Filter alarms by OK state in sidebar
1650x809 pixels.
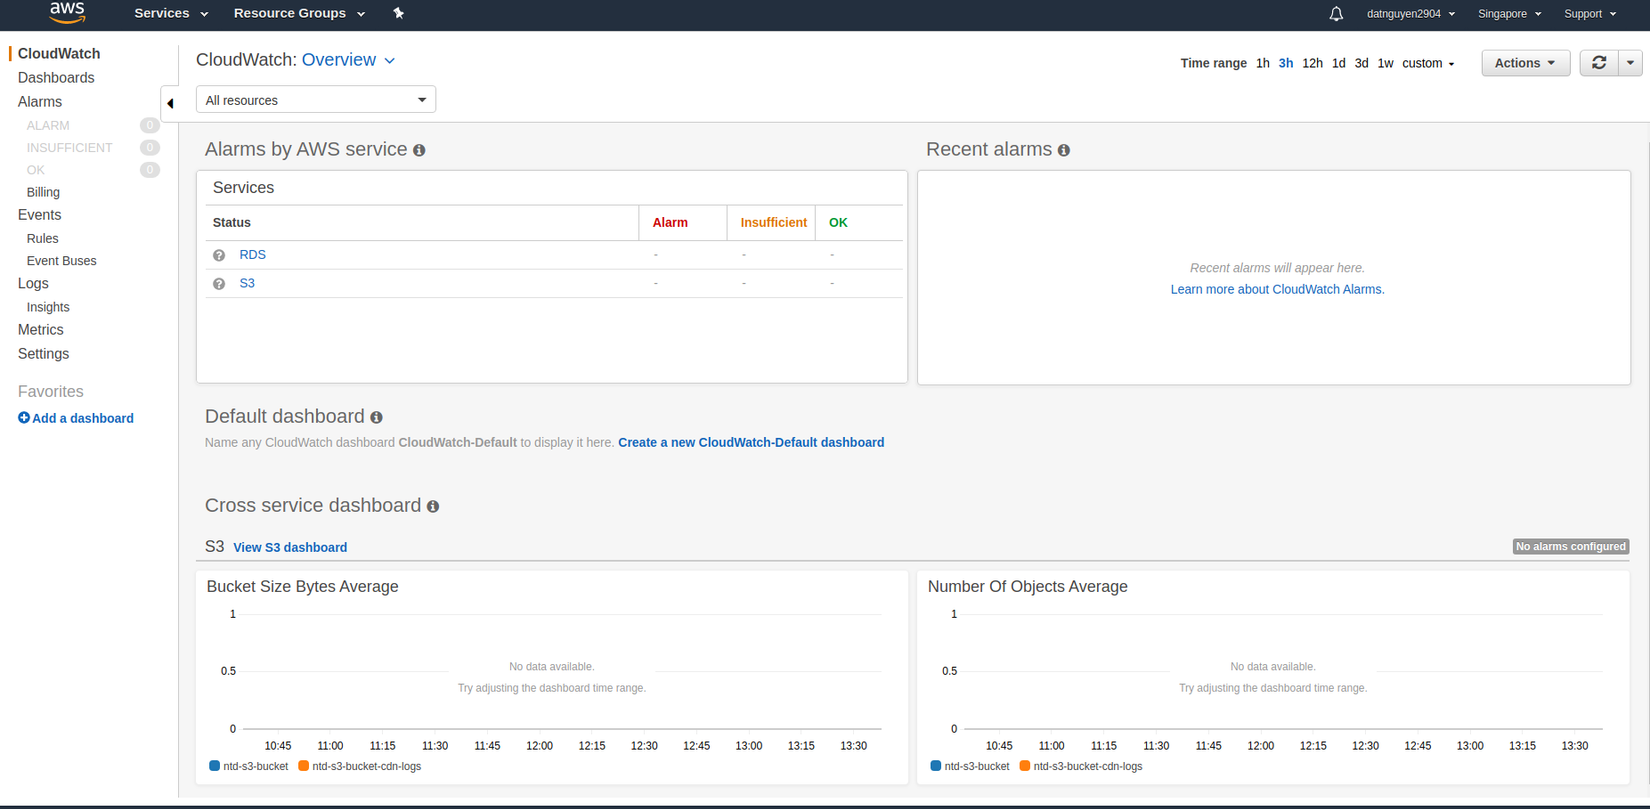35,170
